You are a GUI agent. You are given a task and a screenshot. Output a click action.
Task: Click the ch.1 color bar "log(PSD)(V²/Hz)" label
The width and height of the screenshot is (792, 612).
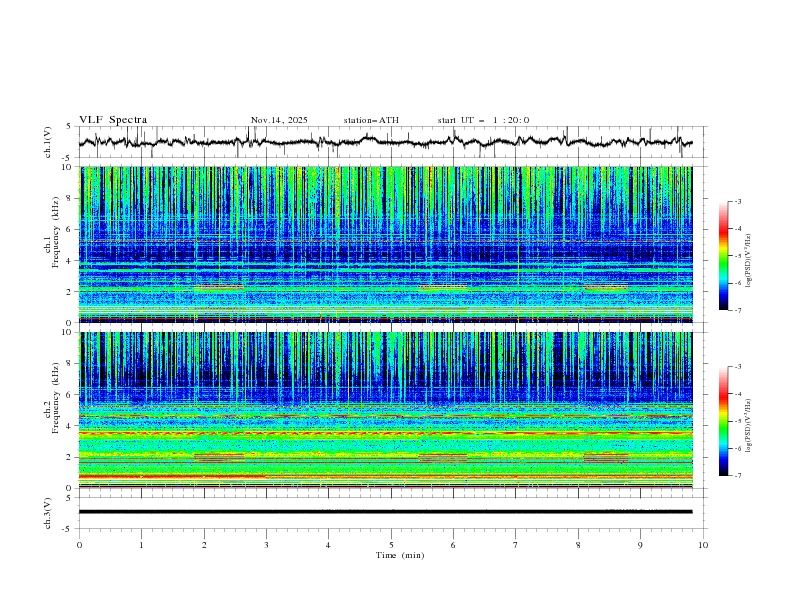749,261
